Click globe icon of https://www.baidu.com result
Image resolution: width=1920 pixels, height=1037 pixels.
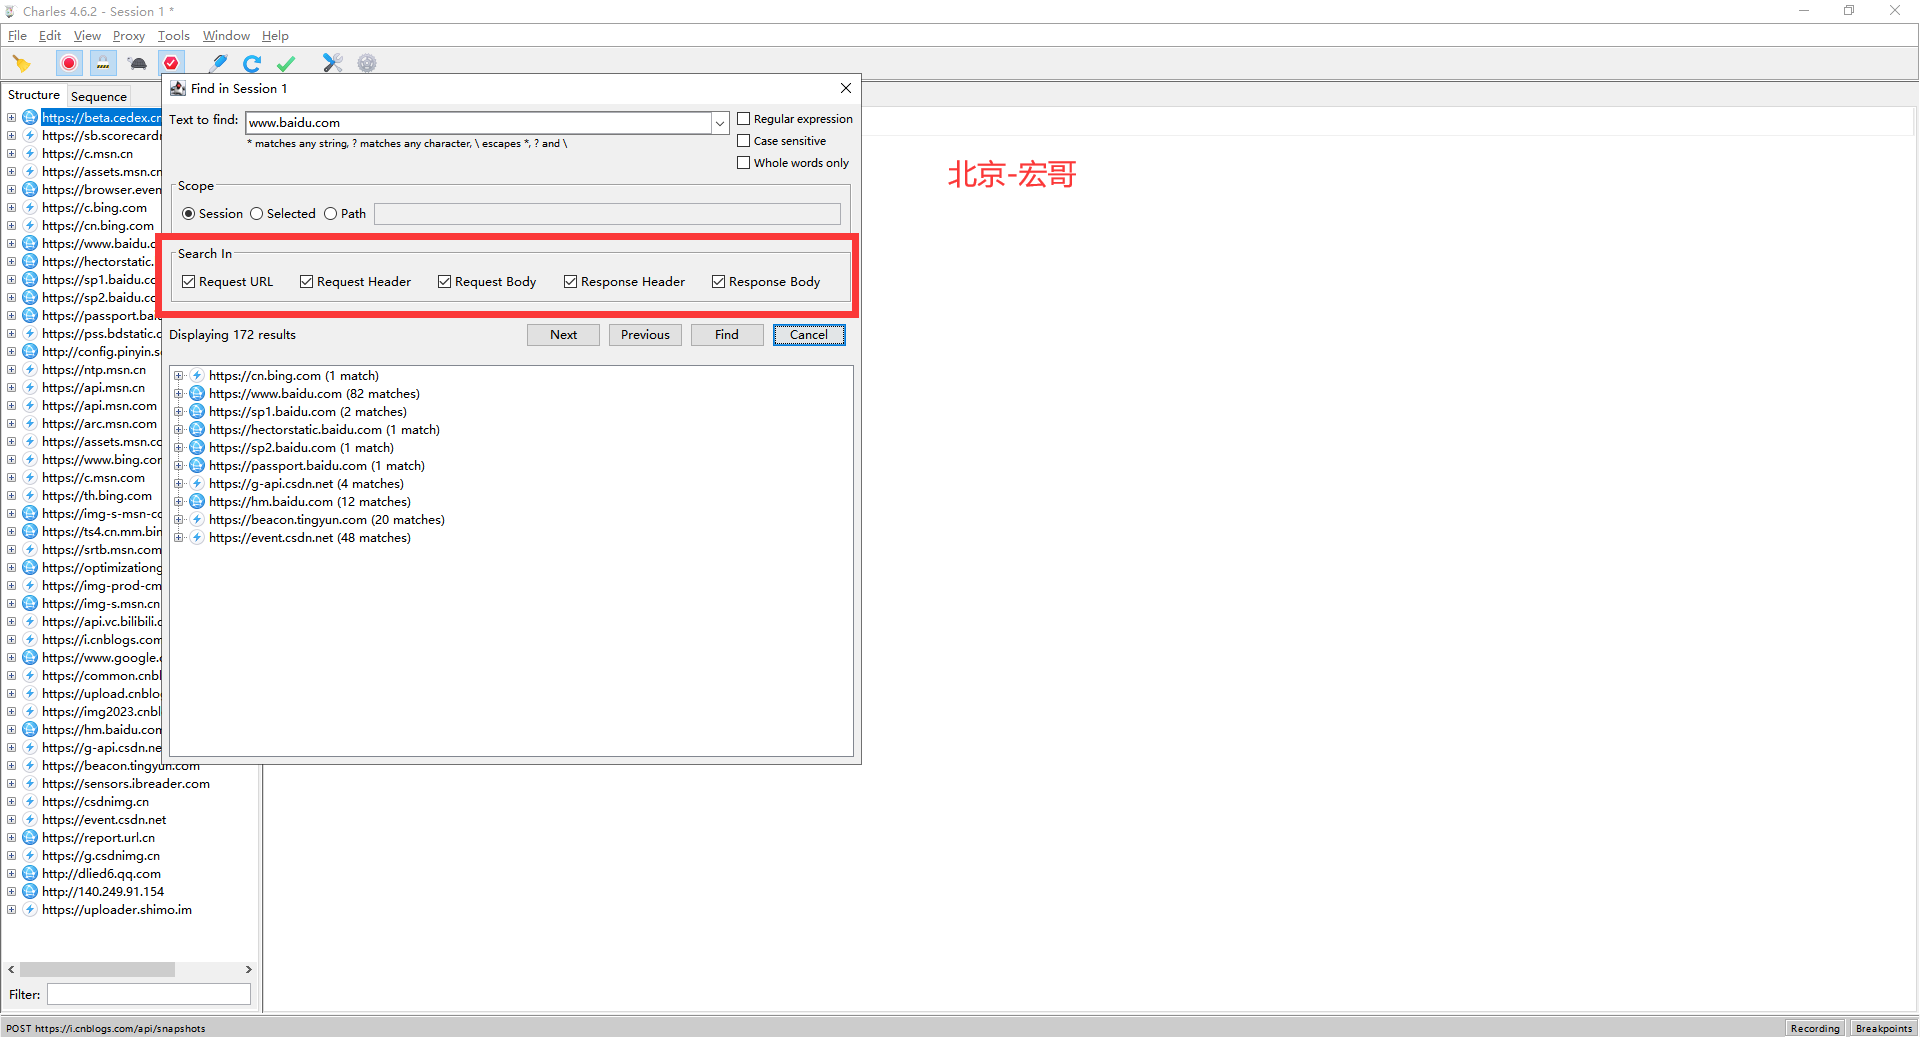point(197,394)
